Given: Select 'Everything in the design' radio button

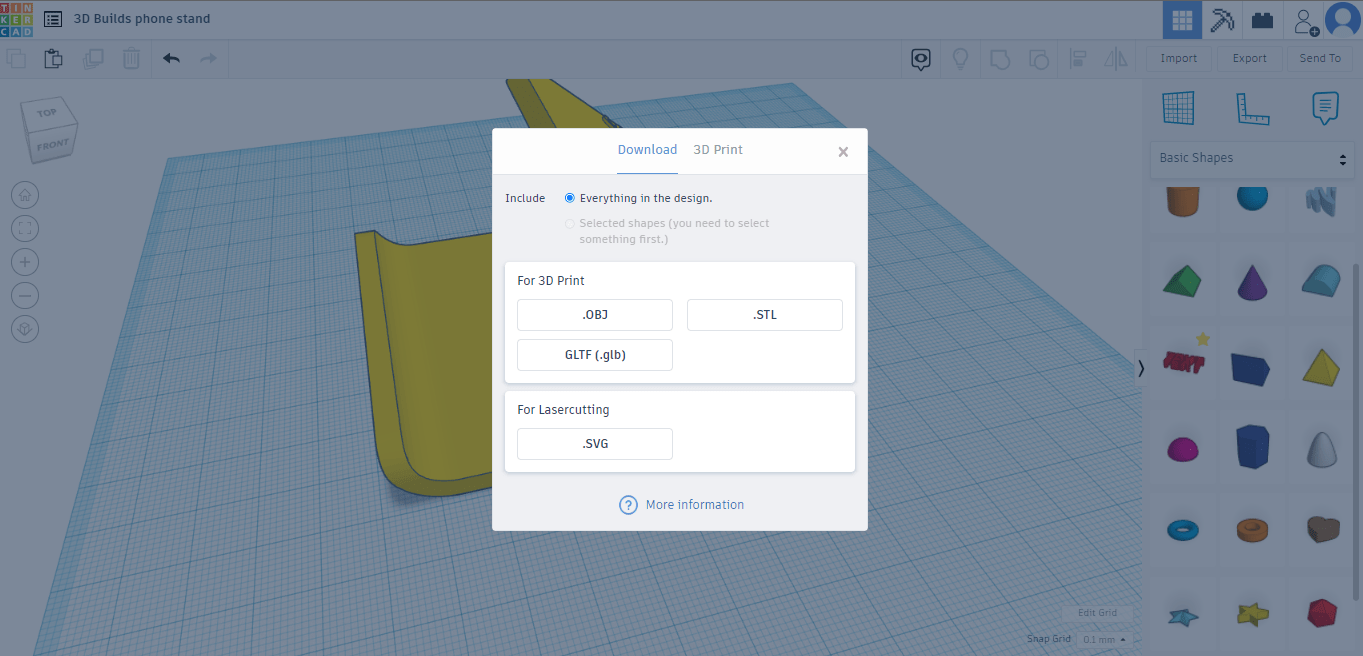Looking at the screenshot, I should pos(570,198).
